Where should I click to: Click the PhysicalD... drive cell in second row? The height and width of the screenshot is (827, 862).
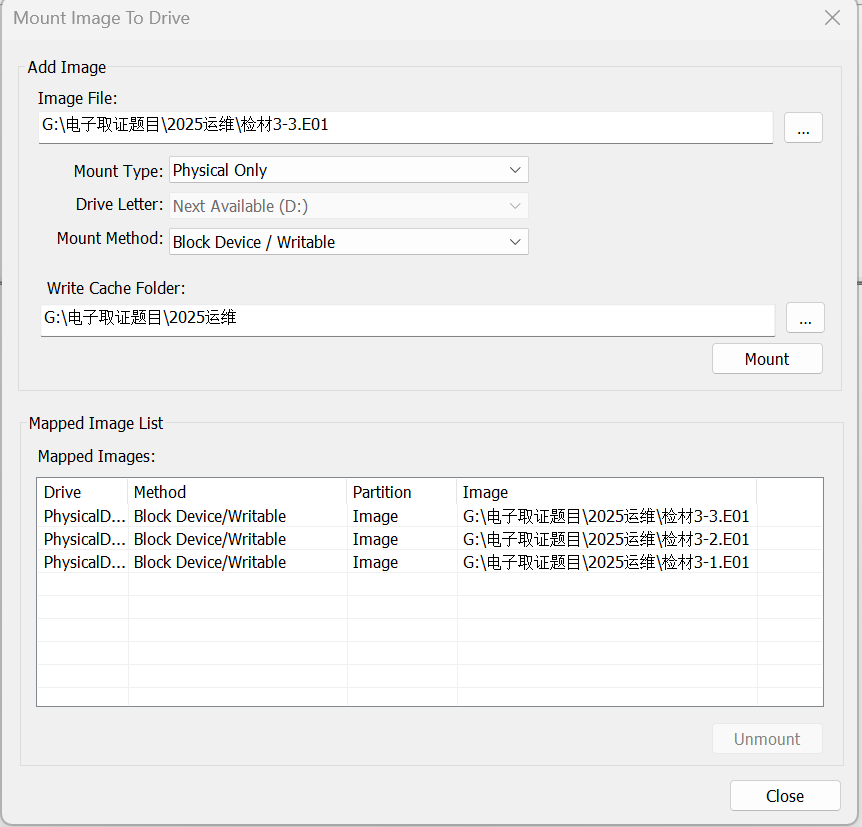click(x=84, y=540)
